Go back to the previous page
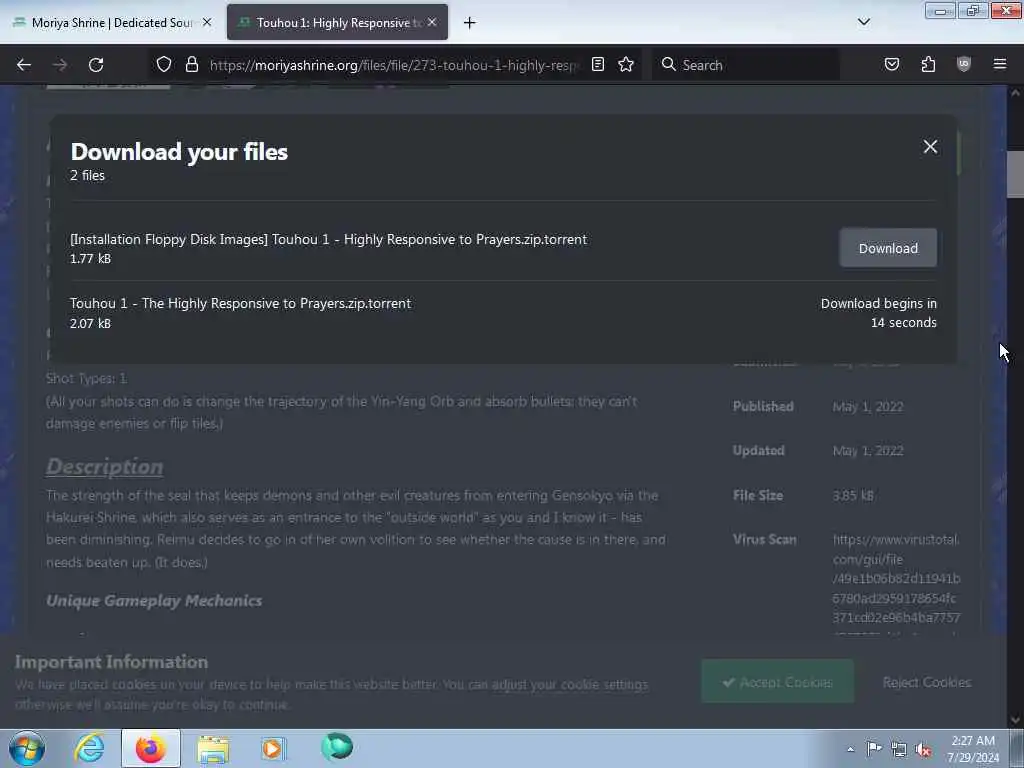This screenshot has width=1024, height=768. (24, 65)
